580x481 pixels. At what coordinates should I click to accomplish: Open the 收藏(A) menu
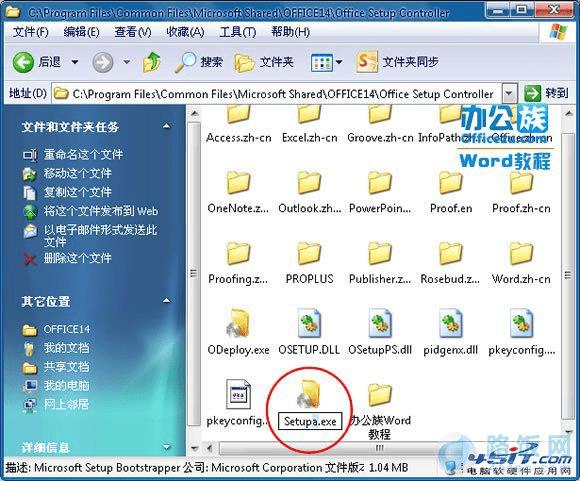click(185, 32)
